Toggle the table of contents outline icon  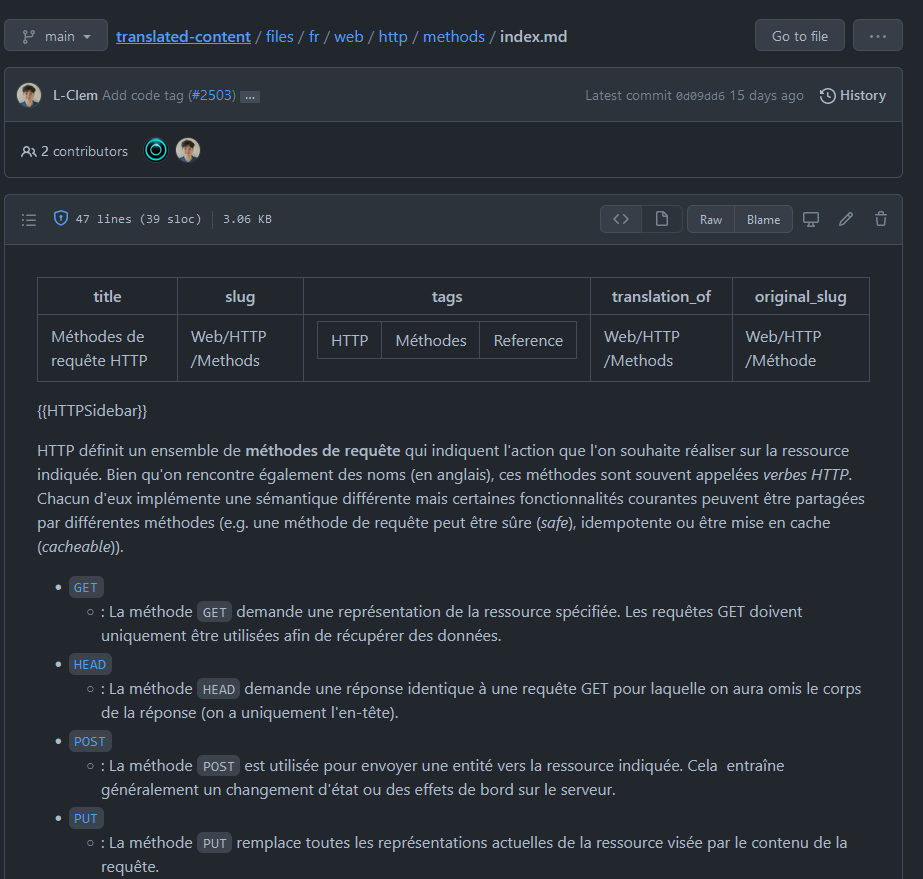pos(29,220)
